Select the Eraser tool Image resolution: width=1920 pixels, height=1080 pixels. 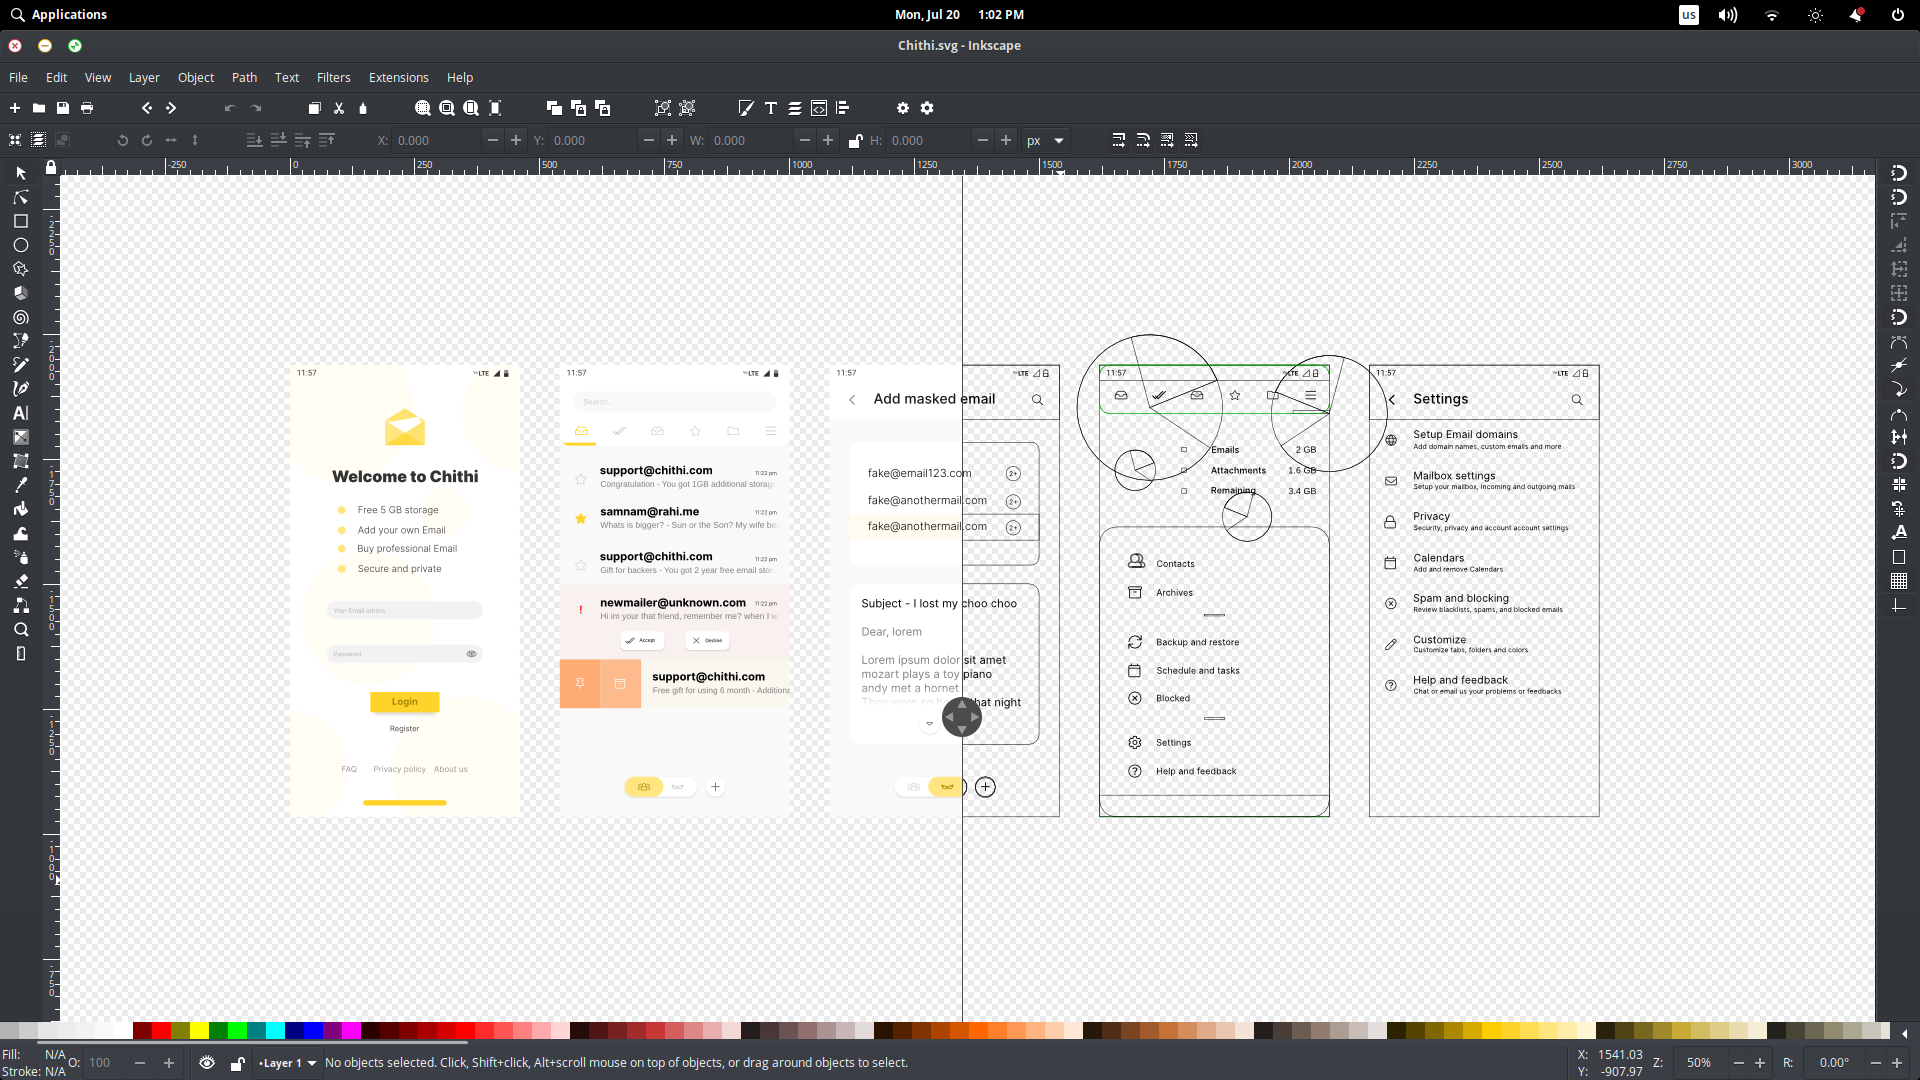point(20,581)
